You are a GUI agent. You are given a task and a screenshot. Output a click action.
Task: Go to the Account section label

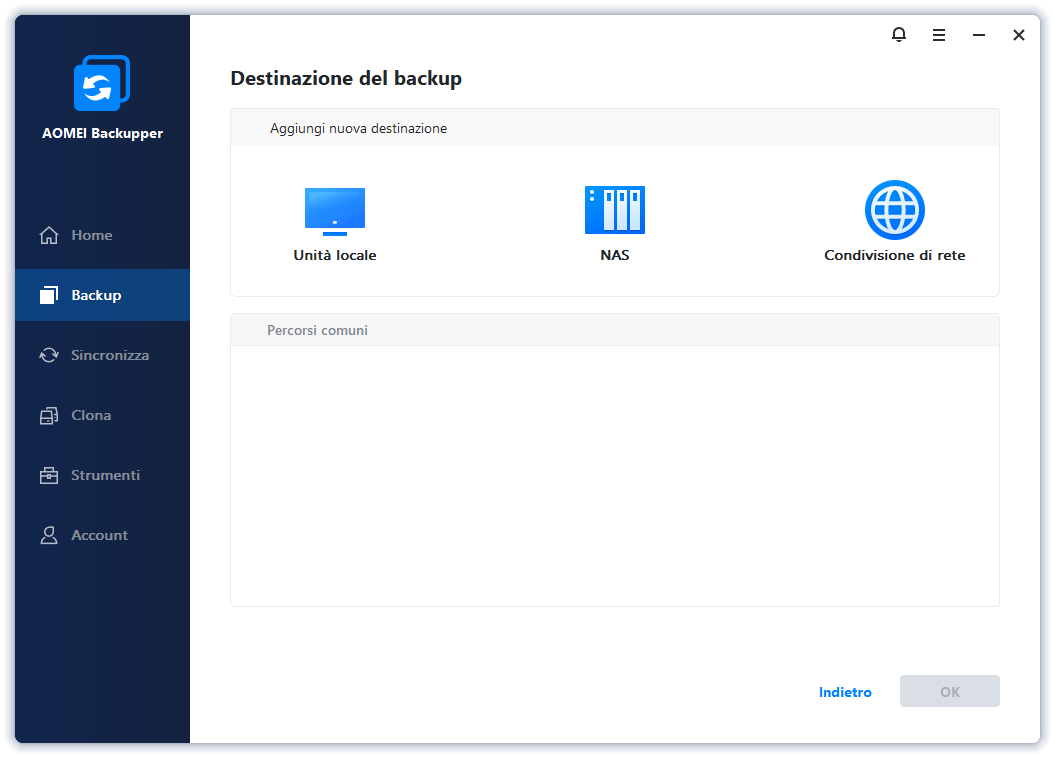click(99, 535)
